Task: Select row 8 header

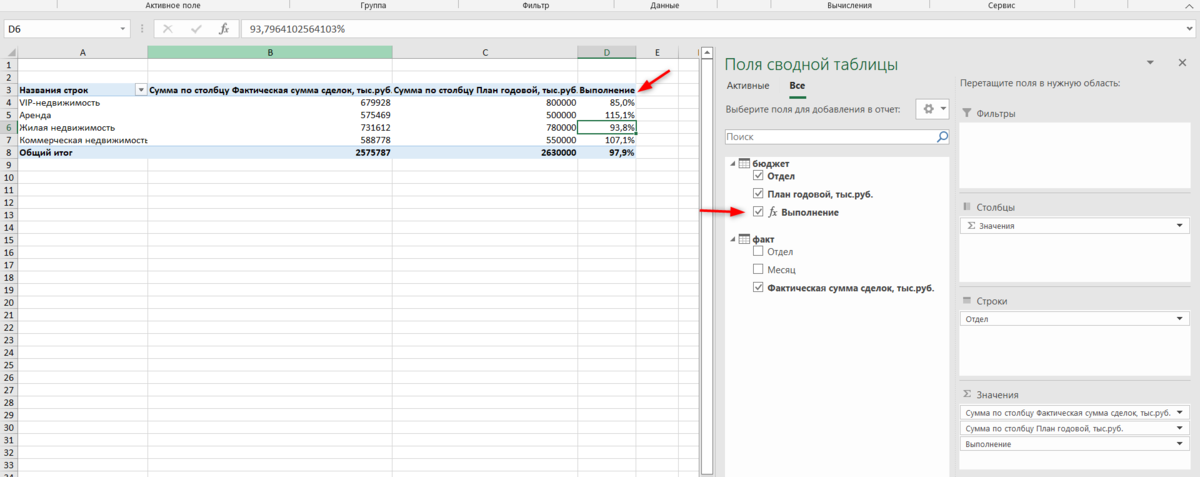Action: pyautogui.click(x=9, y=153)
